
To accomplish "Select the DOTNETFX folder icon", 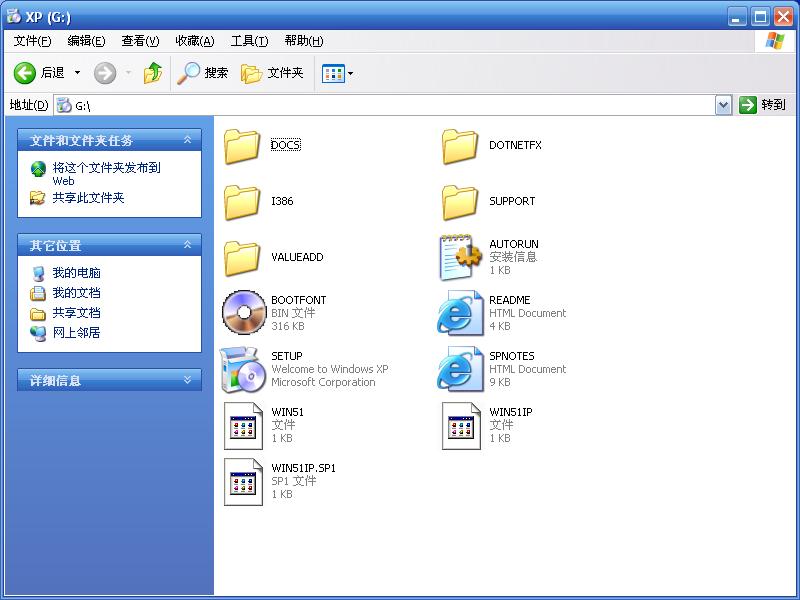I will (460, 146).
